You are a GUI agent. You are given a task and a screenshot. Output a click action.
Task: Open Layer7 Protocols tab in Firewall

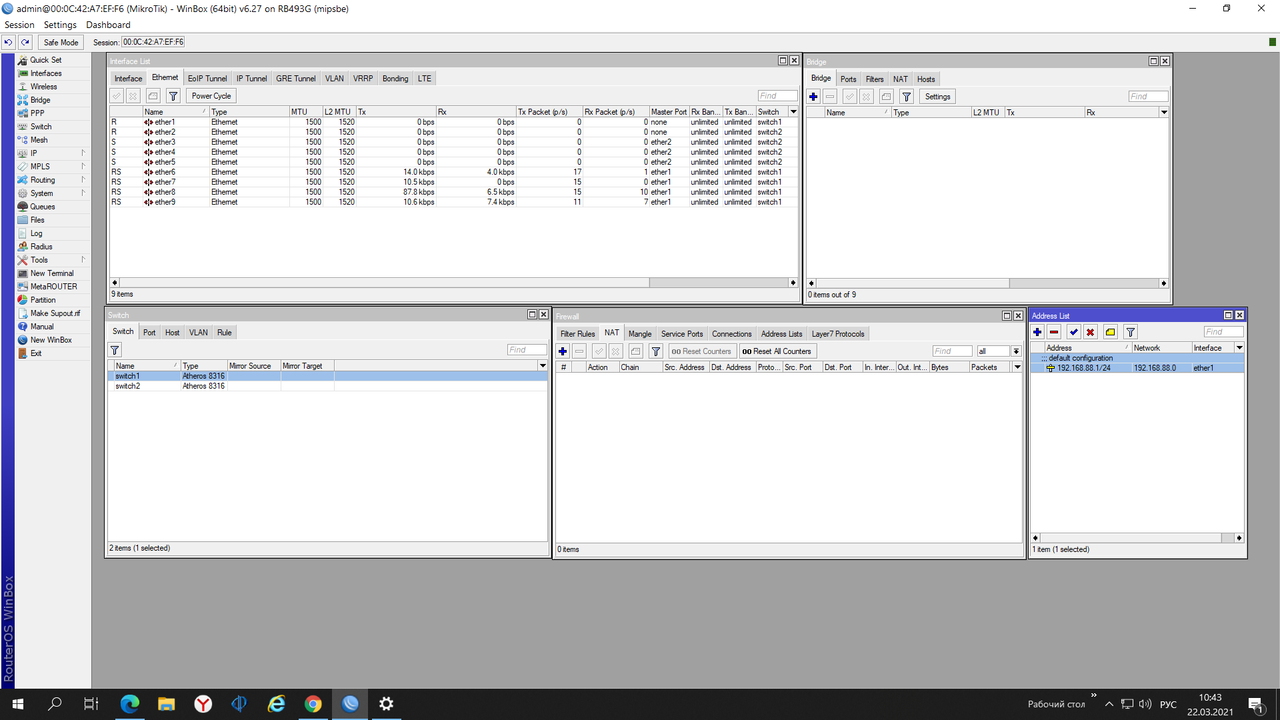click(838, 334)
